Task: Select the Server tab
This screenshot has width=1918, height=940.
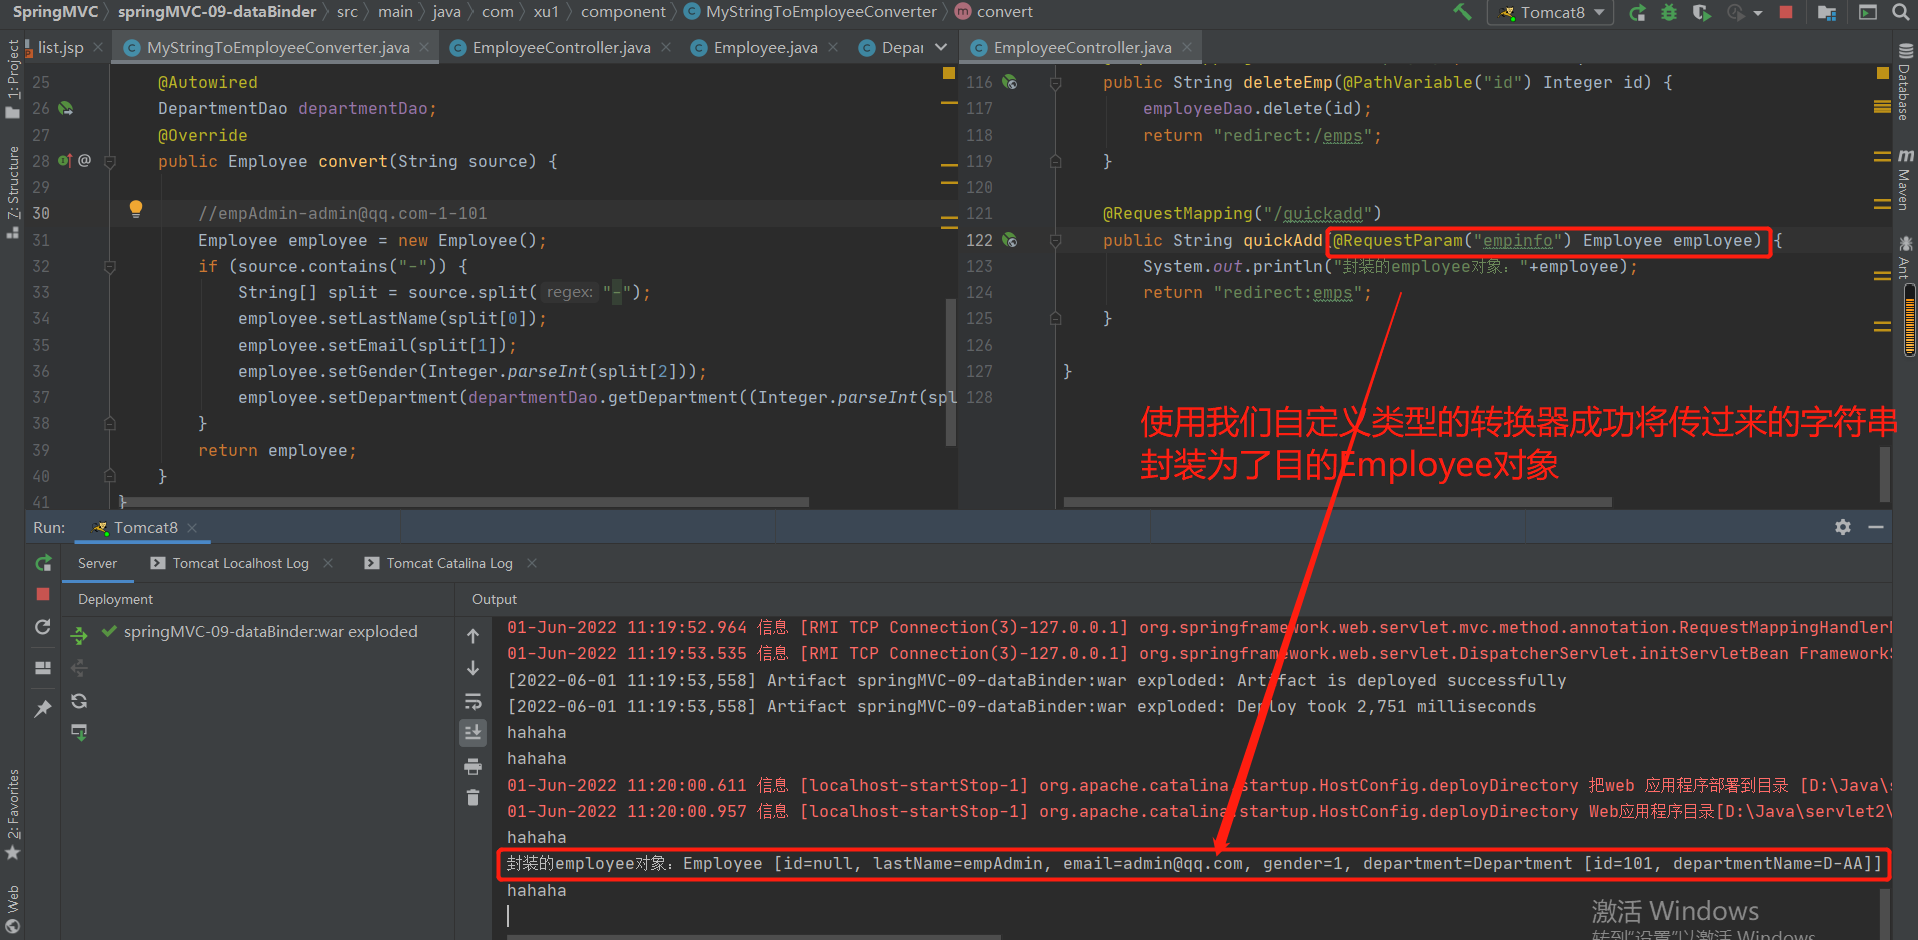Action: 97,563
